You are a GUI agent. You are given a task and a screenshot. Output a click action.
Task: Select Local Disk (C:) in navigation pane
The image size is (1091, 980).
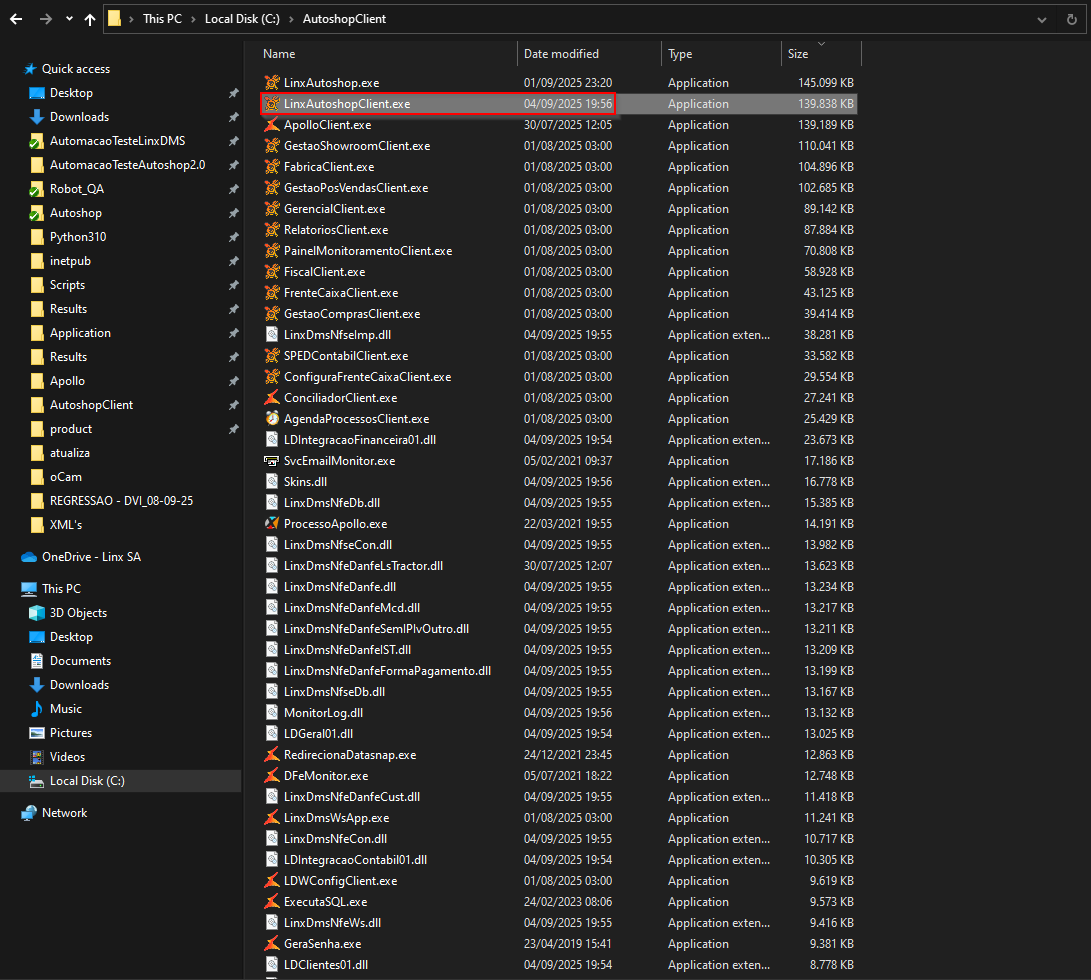click(x=87, y=781)
